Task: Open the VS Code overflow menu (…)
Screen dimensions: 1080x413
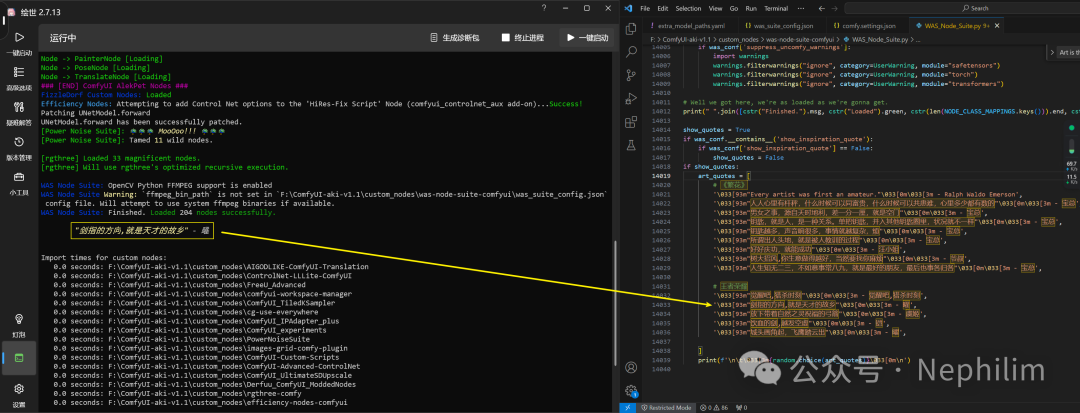Action: tap(802, 8)
